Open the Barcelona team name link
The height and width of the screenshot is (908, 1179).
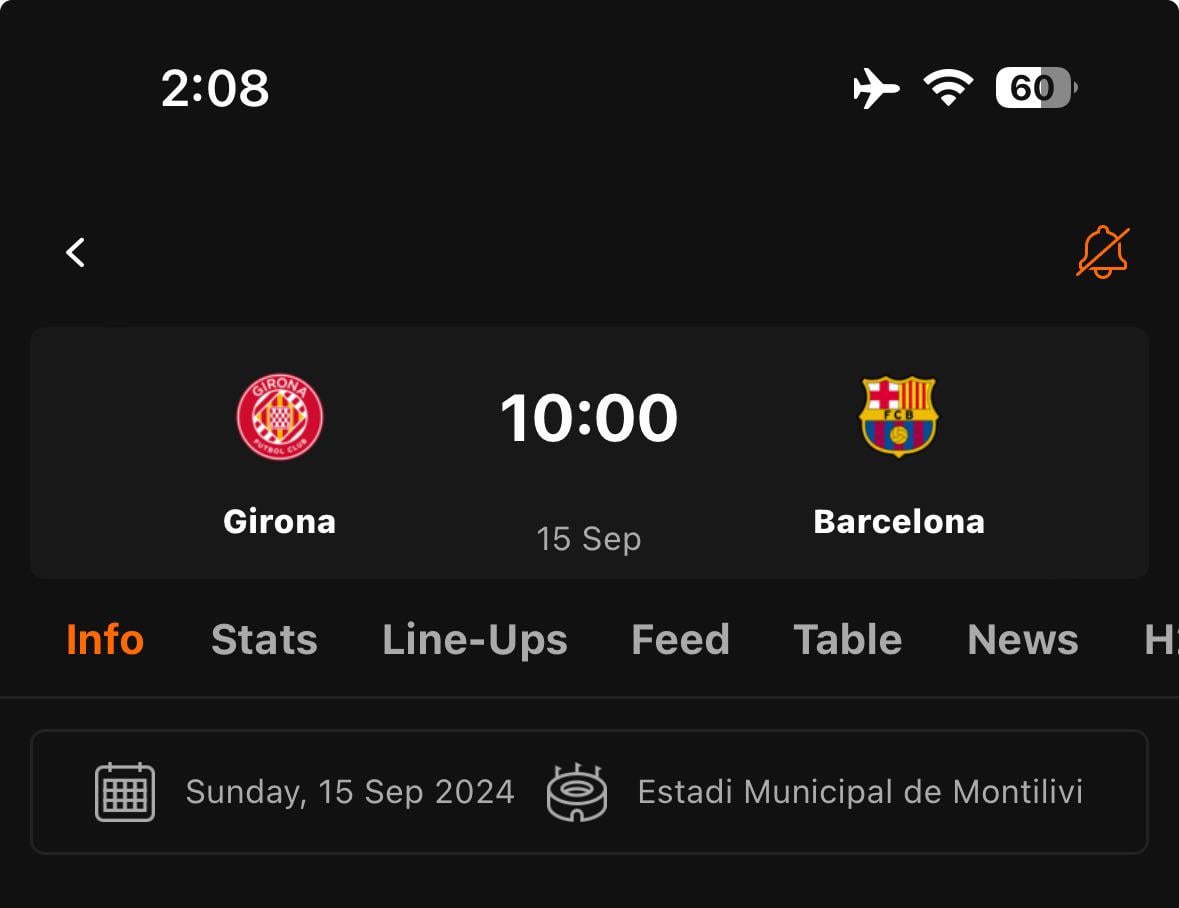click(899, 521)
